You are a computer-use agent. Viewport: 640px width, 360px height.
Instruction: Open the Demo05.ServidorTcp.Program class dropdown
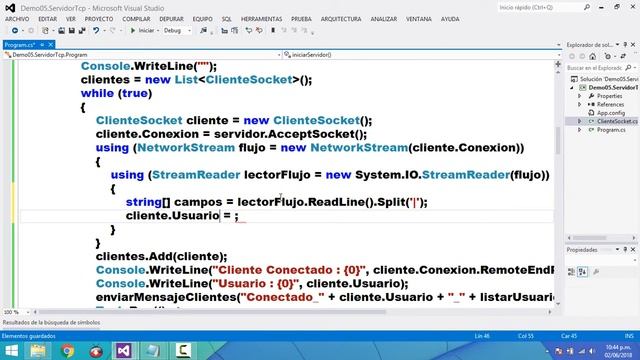(x=143, y=55)
